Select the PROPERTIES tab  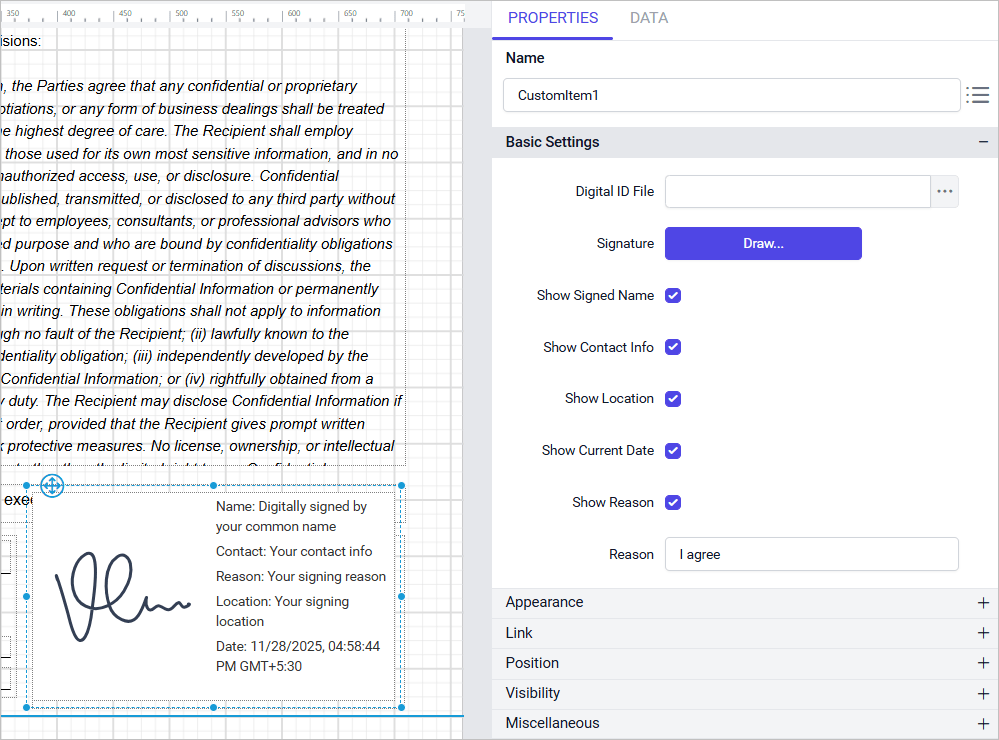(553, 18)
